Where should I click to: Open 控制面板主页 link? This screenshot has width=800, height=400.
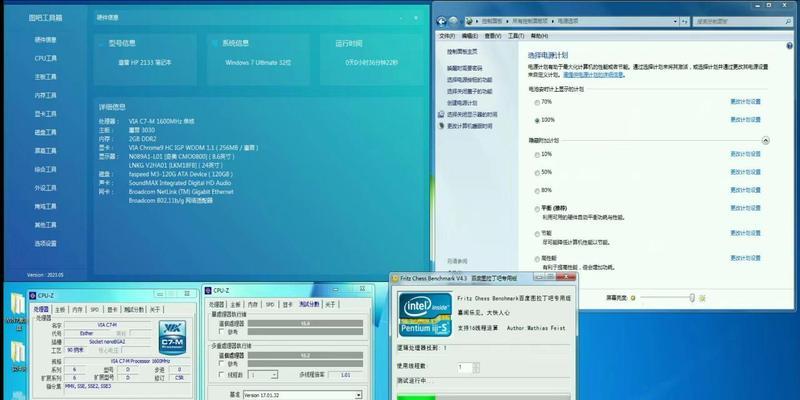(x=462, y=52)
